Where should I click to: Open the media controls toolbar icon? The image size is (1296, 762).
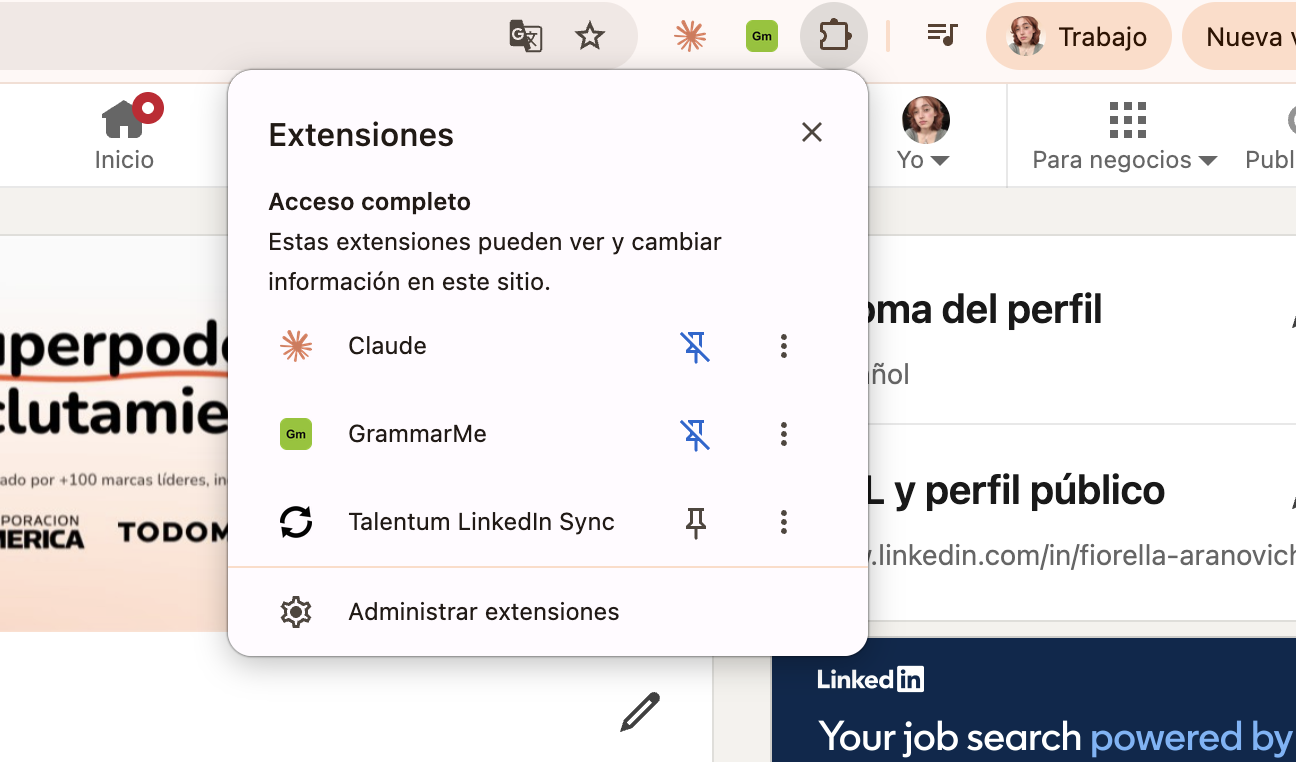(x=942, y=36)
